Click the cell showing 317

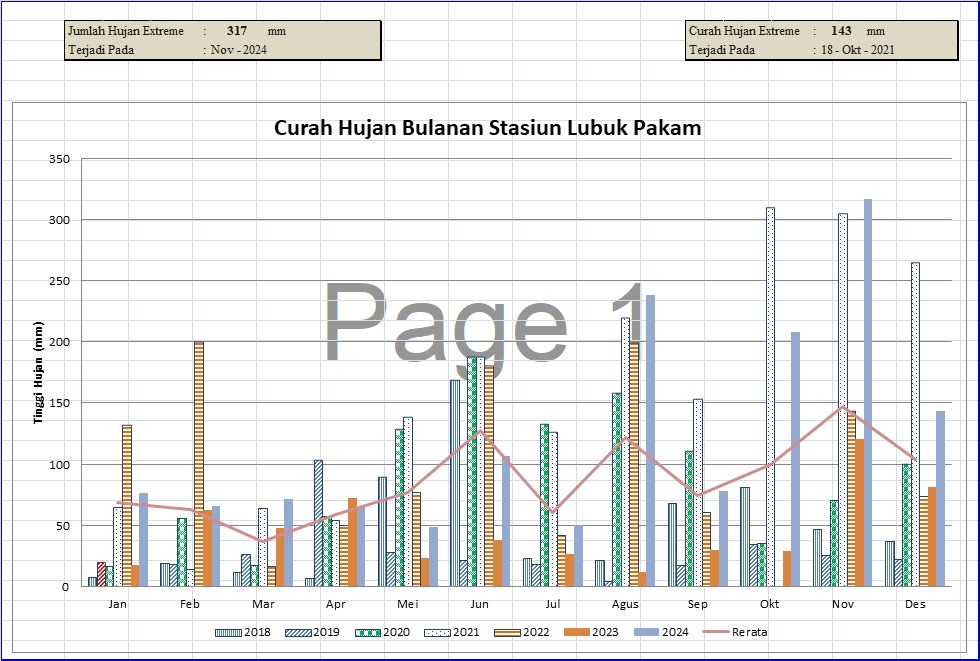coord(236,31)
